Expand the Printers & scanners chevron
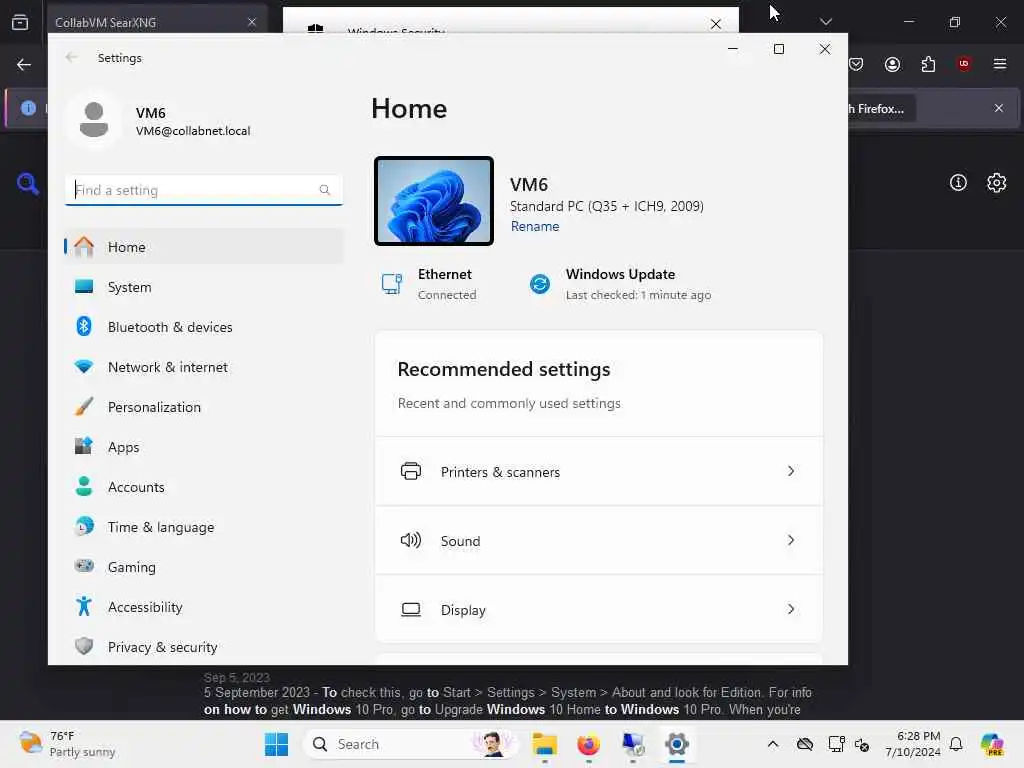This screenshot has height=768, width=1024. [x=791, y=472]
